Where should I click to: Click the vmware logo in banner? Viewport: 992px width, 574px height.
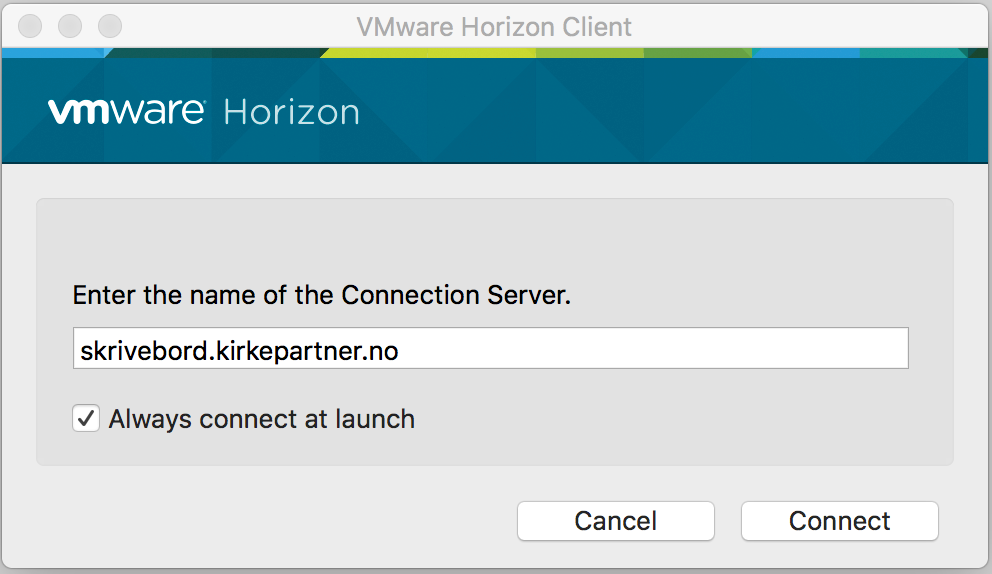[126, 111]
